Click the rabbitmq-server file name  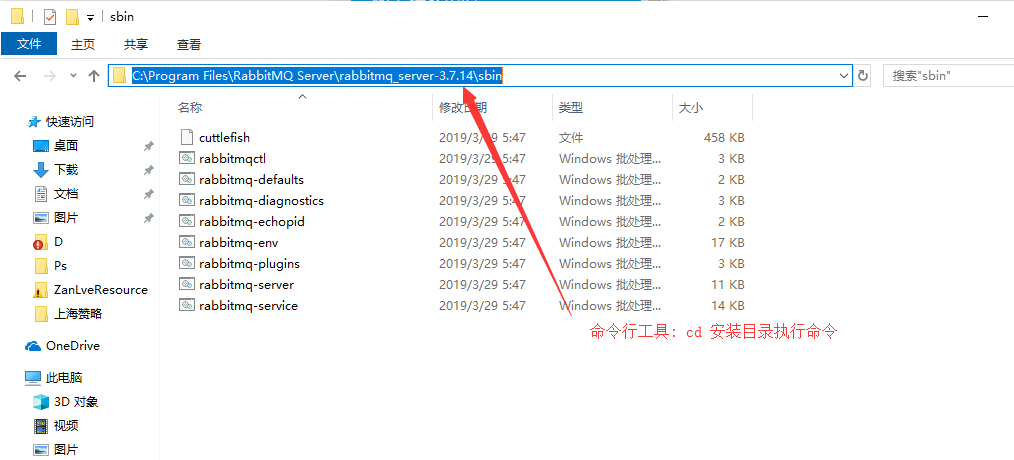pos(246,285)
